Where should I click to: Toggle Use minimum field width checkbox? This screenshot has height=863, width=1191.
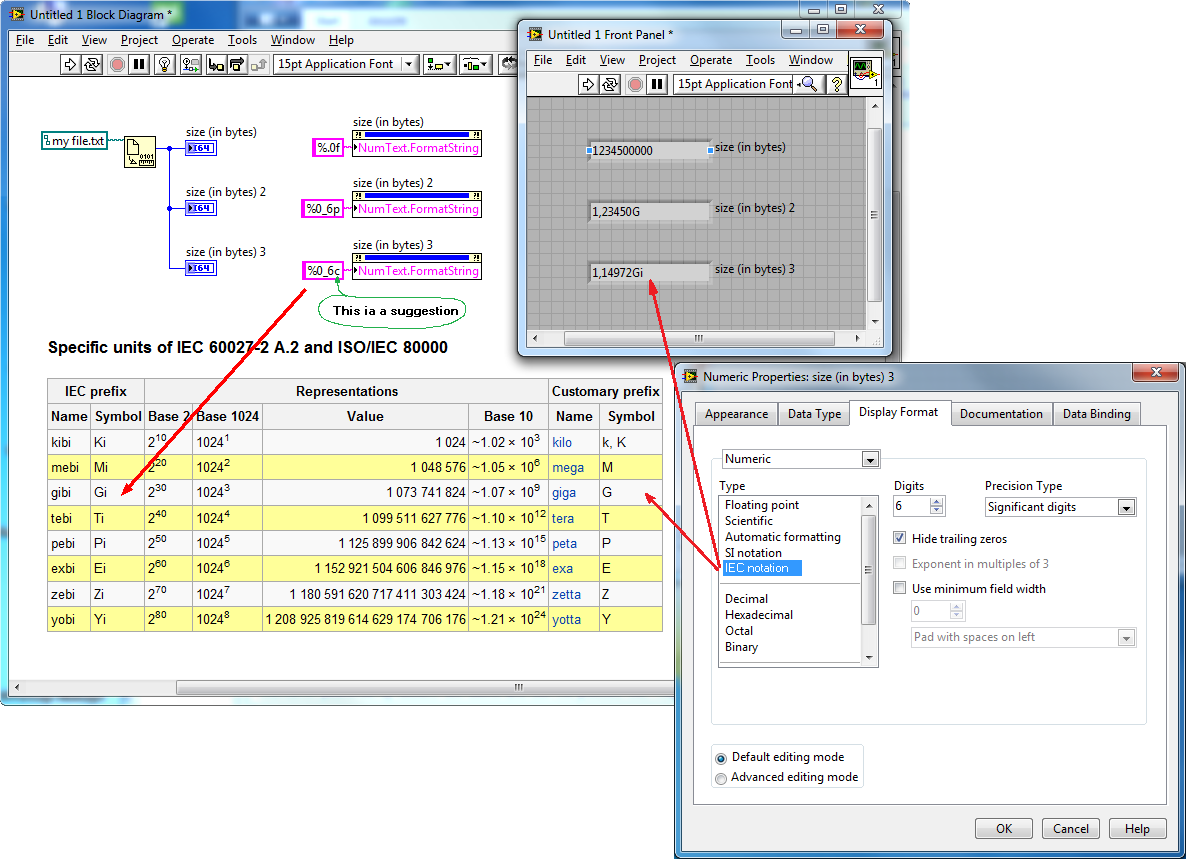(899, 588)
